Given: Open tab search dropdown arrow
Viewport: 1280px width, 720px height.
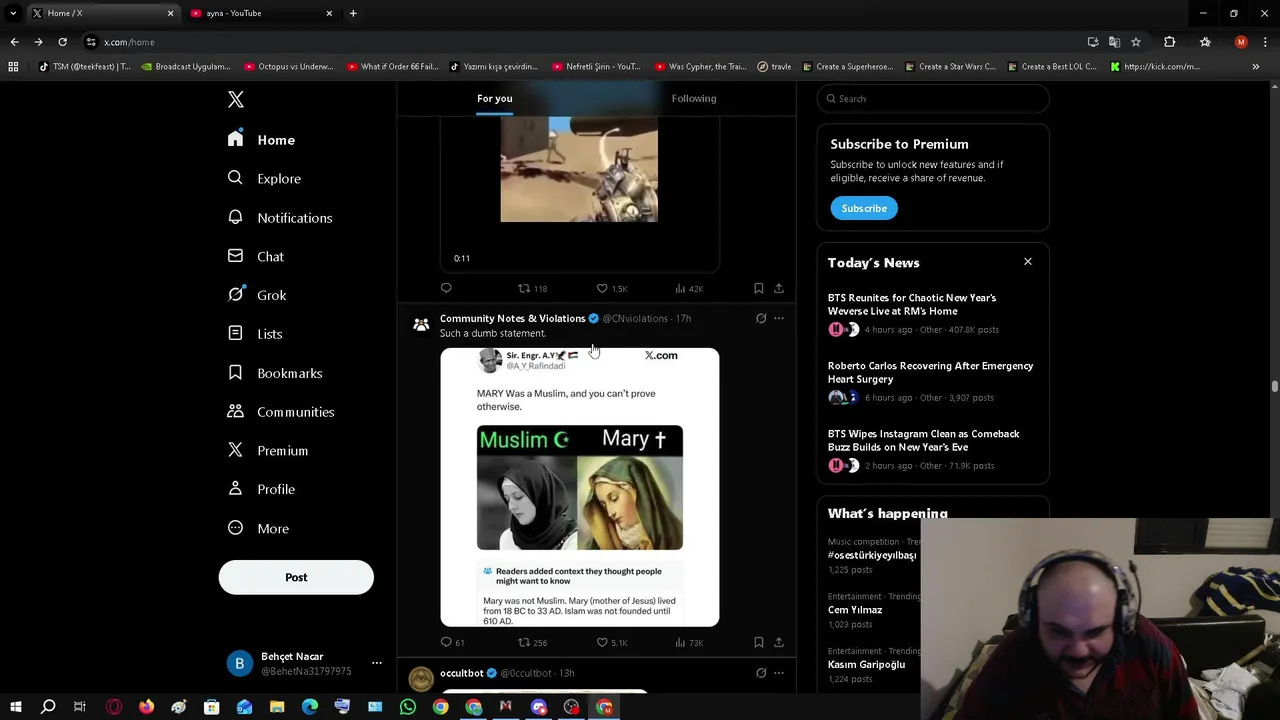Looking at the screenshot, I should [13, 13].
